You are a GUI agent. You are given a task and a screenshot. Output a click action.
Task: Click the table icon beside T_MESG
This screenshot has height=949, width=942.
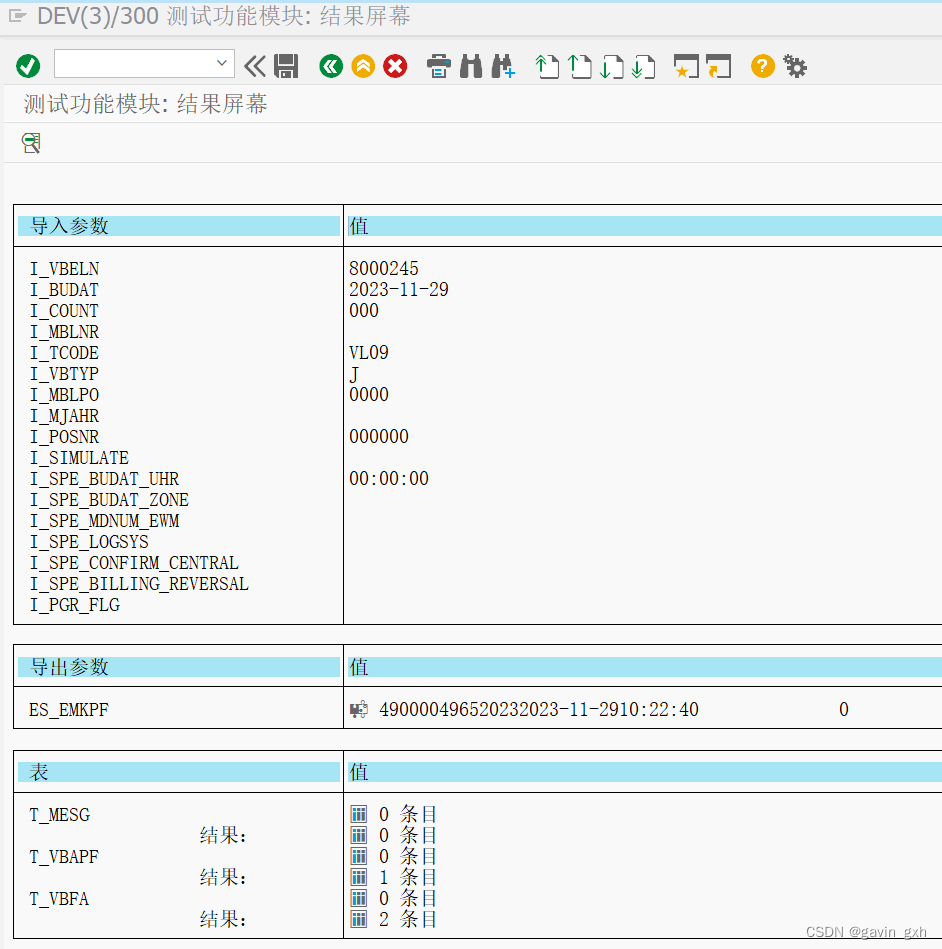(359, 814)
